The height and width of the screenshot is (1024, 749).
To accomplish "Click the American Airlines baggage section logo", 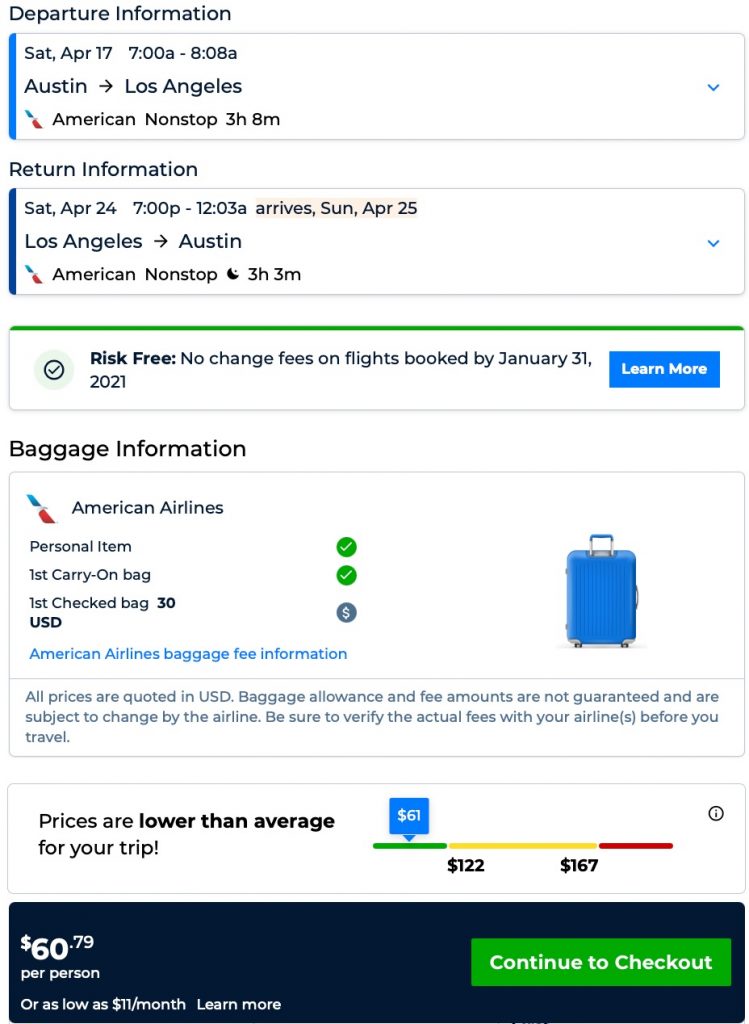I will point(42,508).
